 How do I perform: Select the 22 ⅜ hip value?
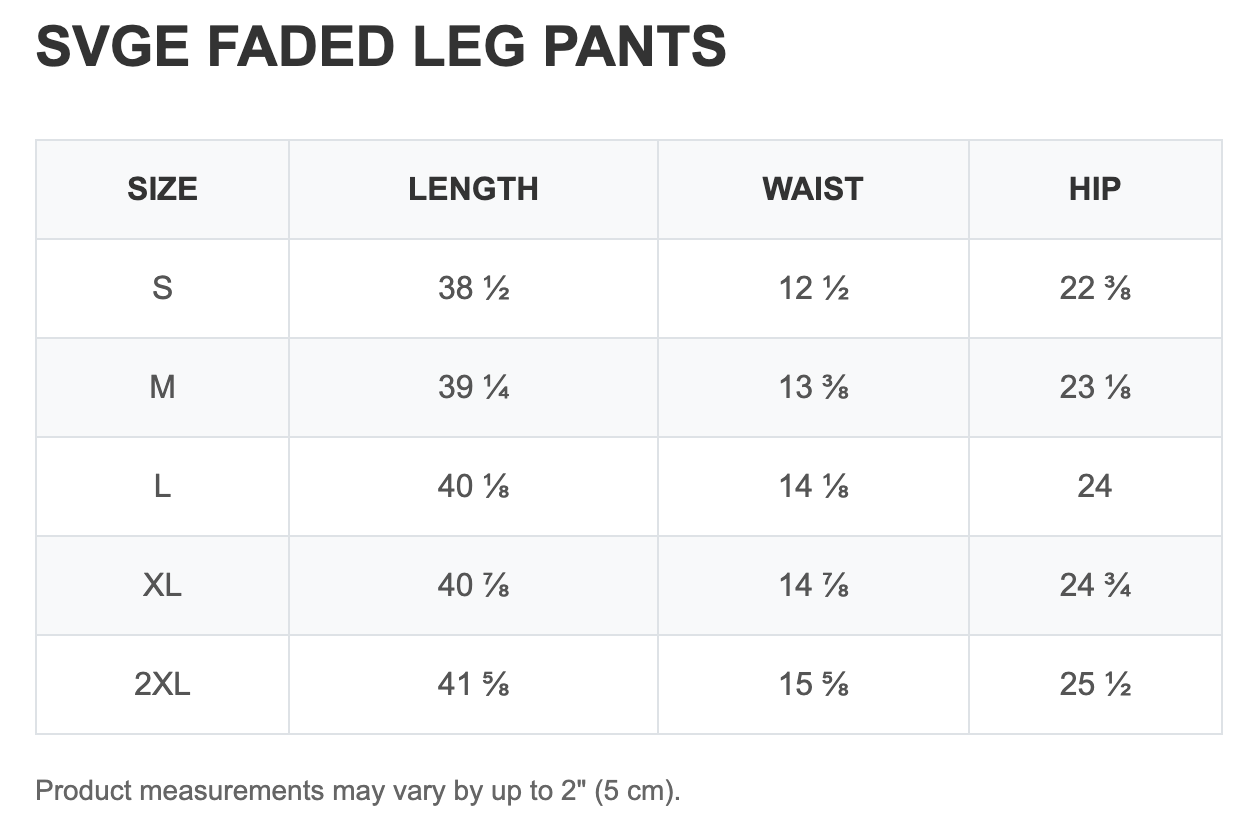(1095, 288)
